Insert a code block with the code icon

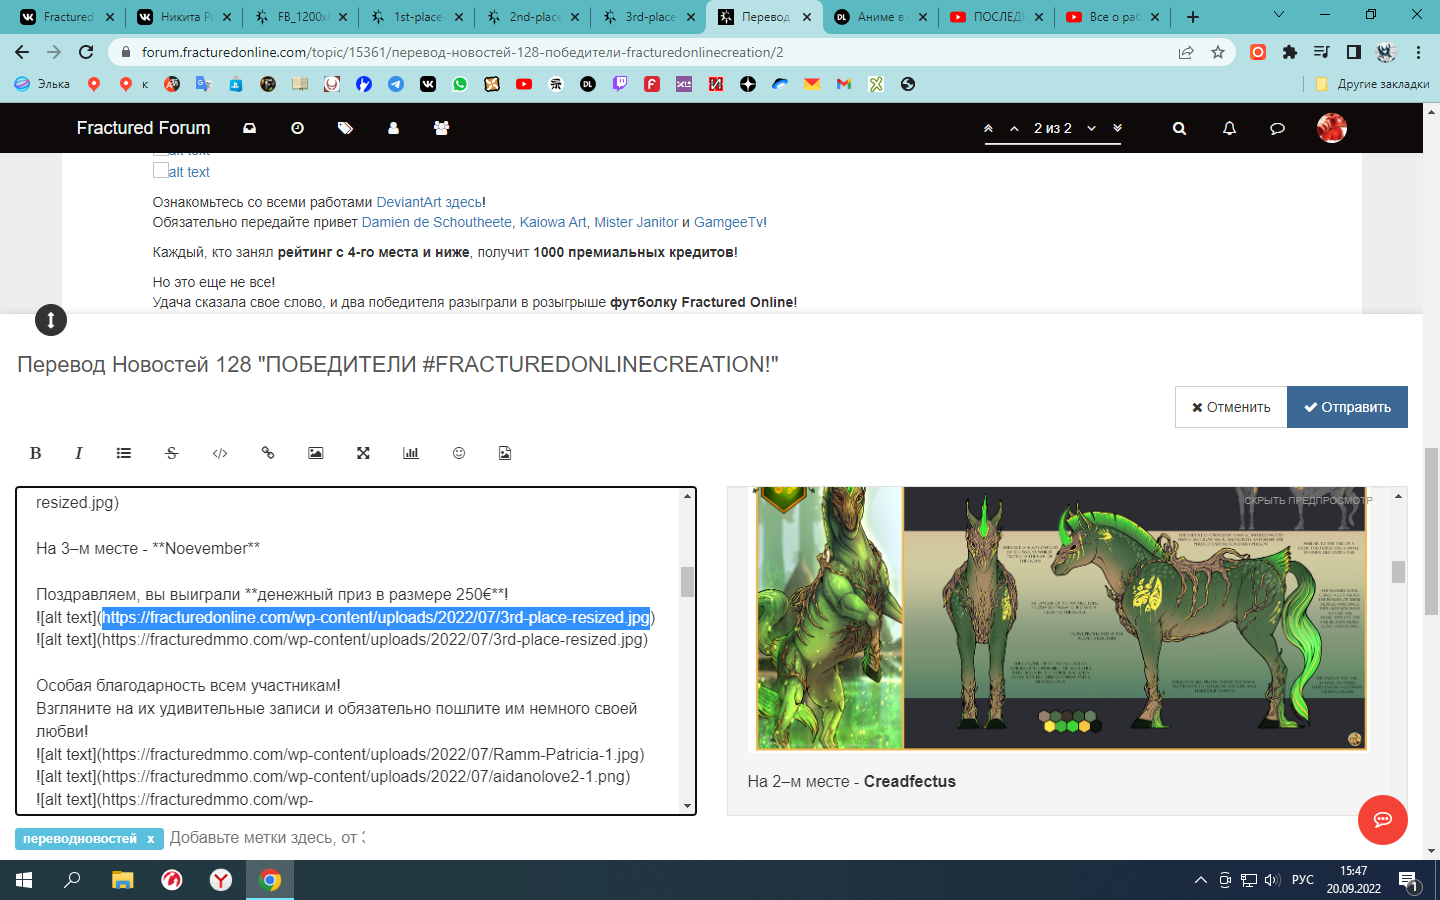pos(220,453)
